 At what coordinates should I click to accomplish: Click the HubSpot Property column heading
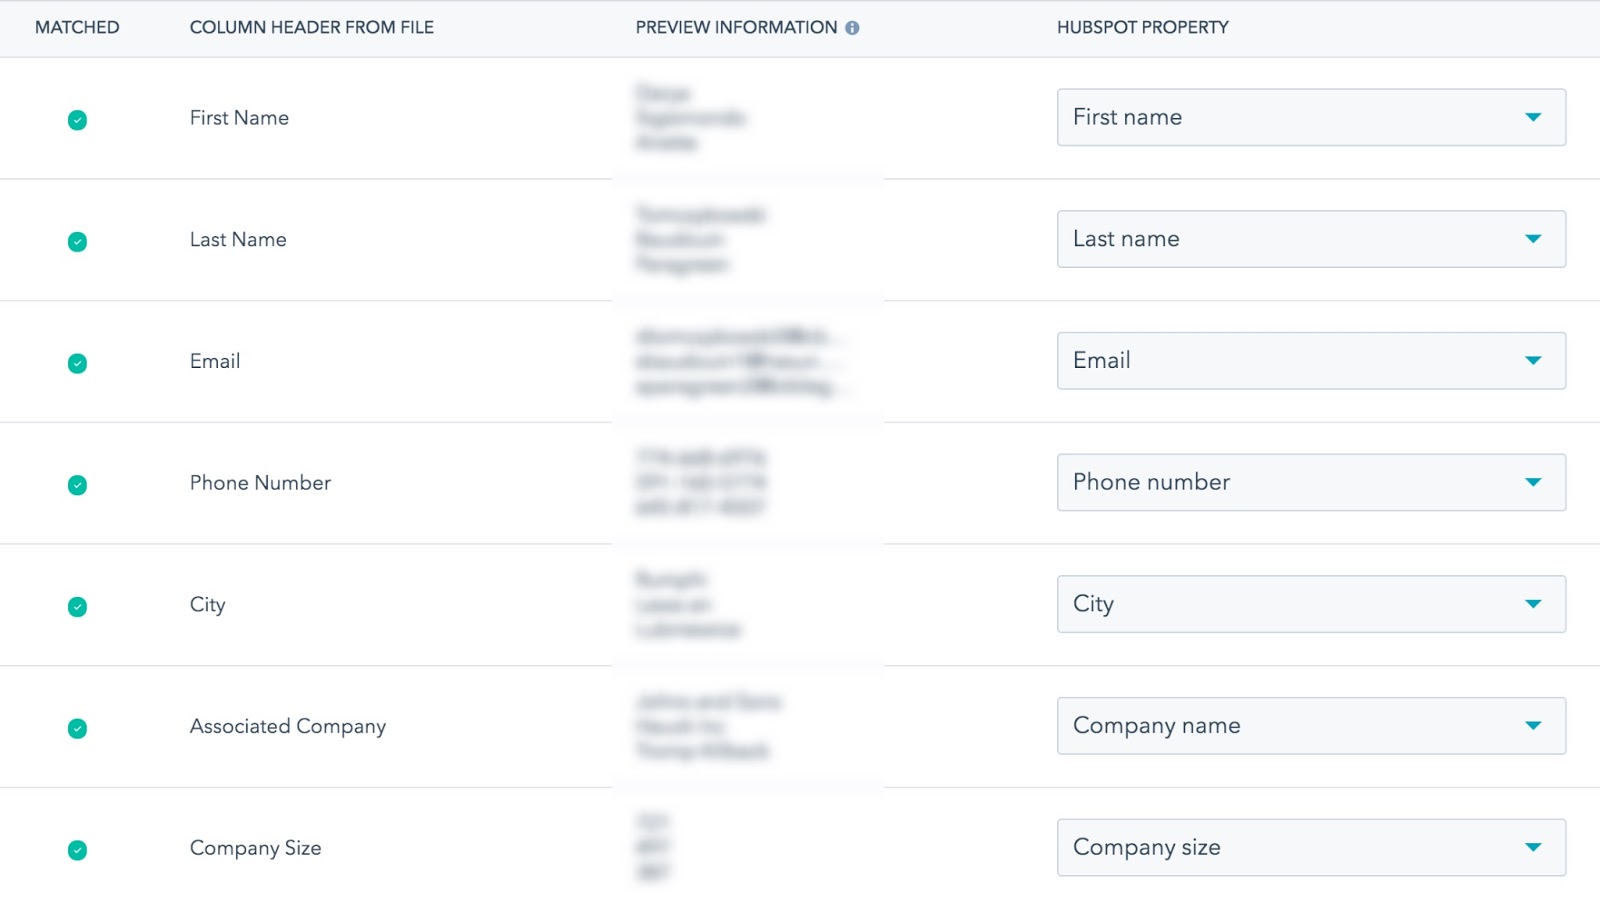point(1142,28)
